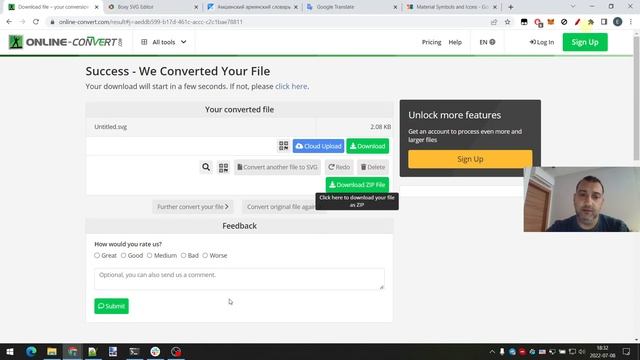
Task: Launch Microsoft Edge from the taskbar
Action: tap(31, 351)
